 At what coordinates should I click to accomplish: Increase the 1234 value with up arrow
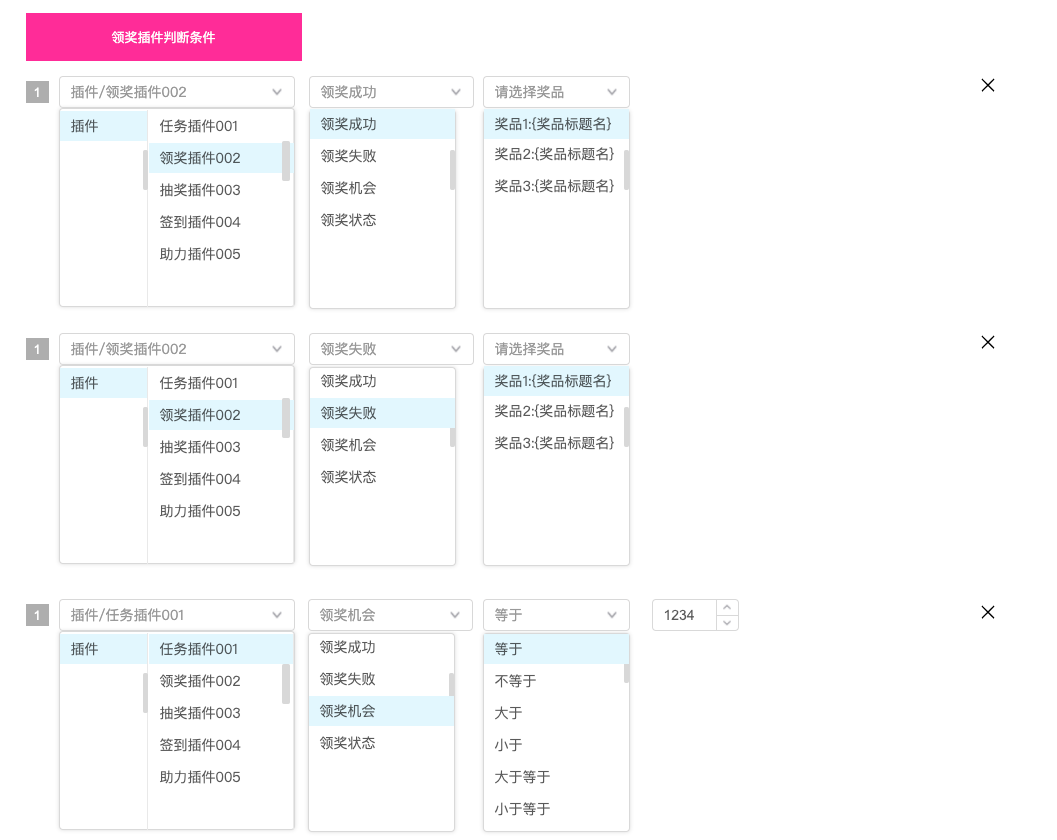pos(727,607)
